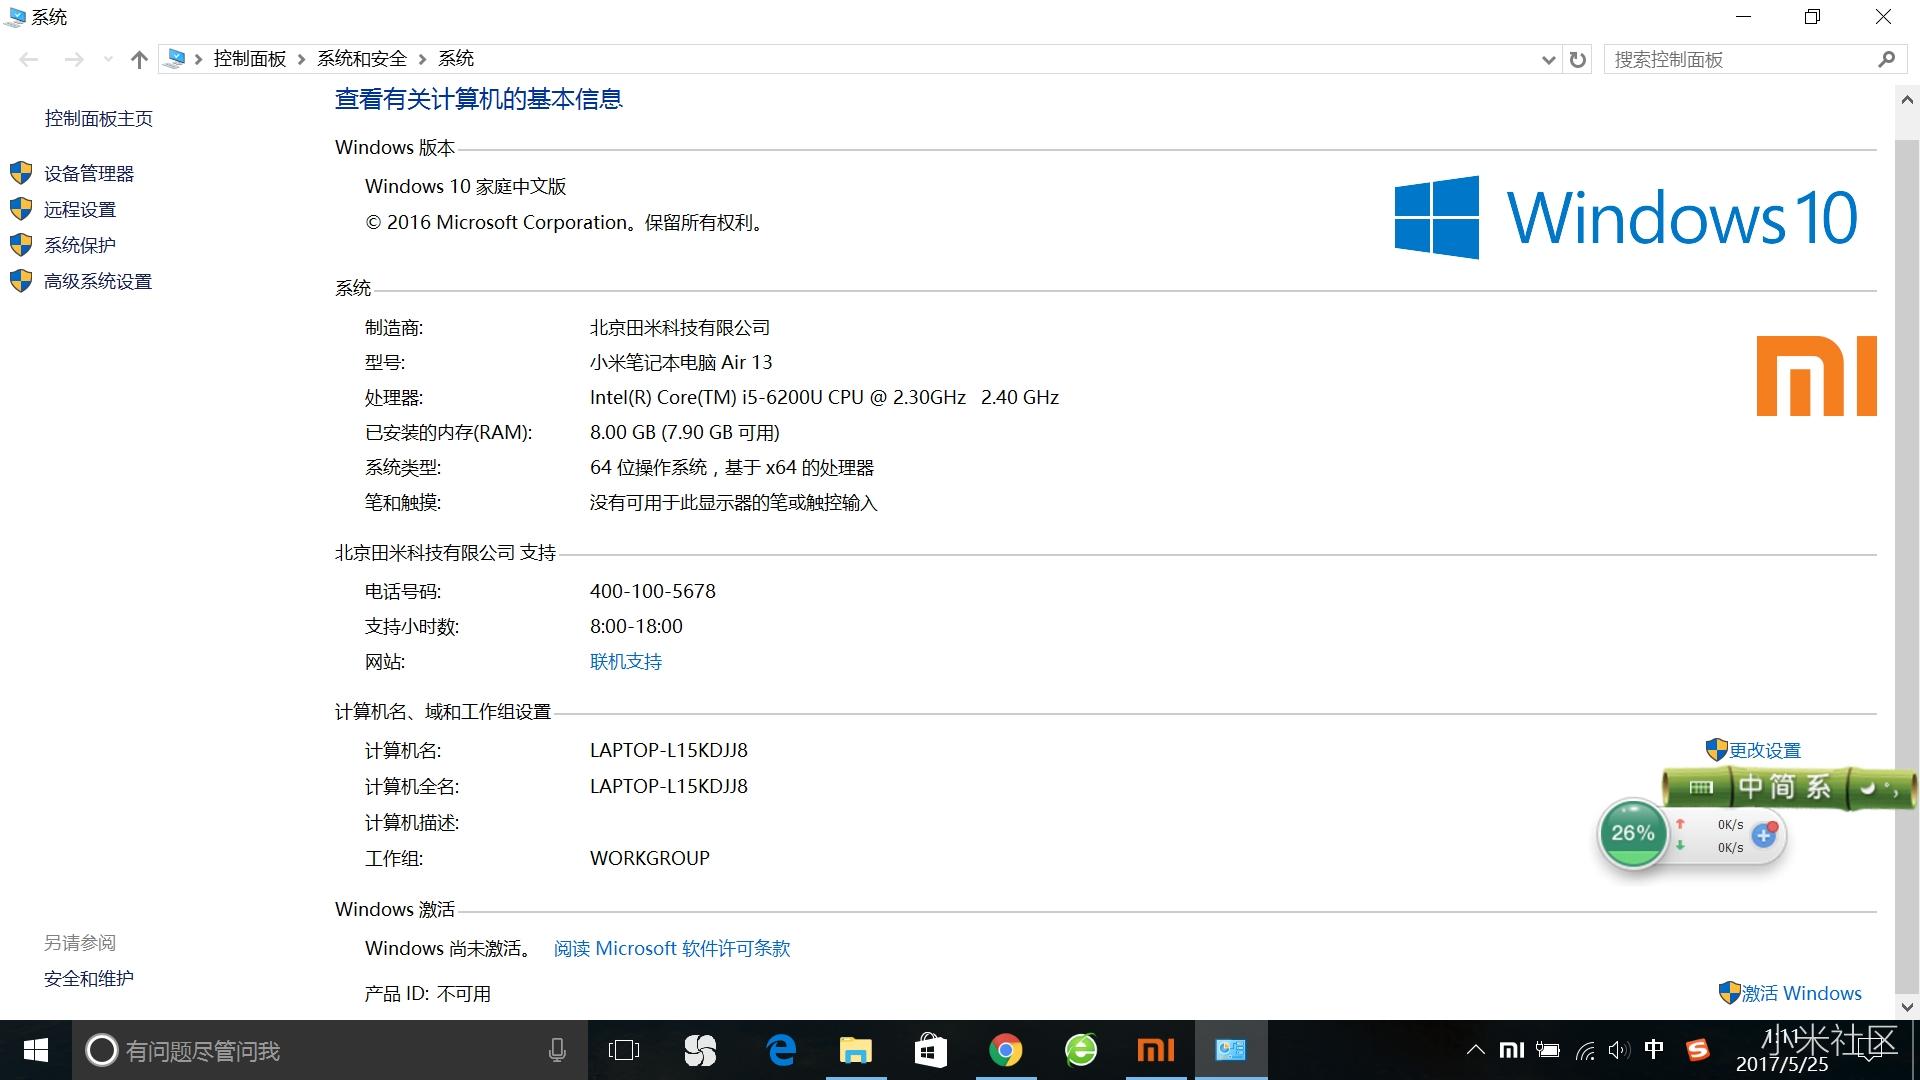Toggle 中 Chinese mode on IME bar
1920x1080 pixels.
click(1750, 787)
